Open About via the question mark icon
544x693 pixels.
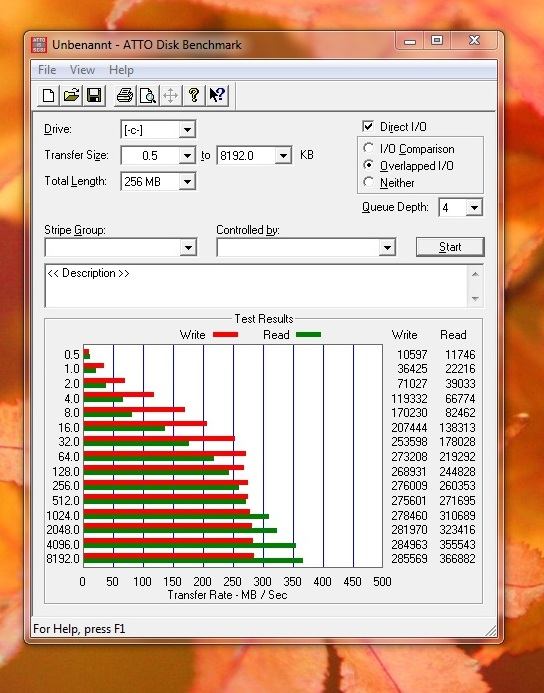194,95
